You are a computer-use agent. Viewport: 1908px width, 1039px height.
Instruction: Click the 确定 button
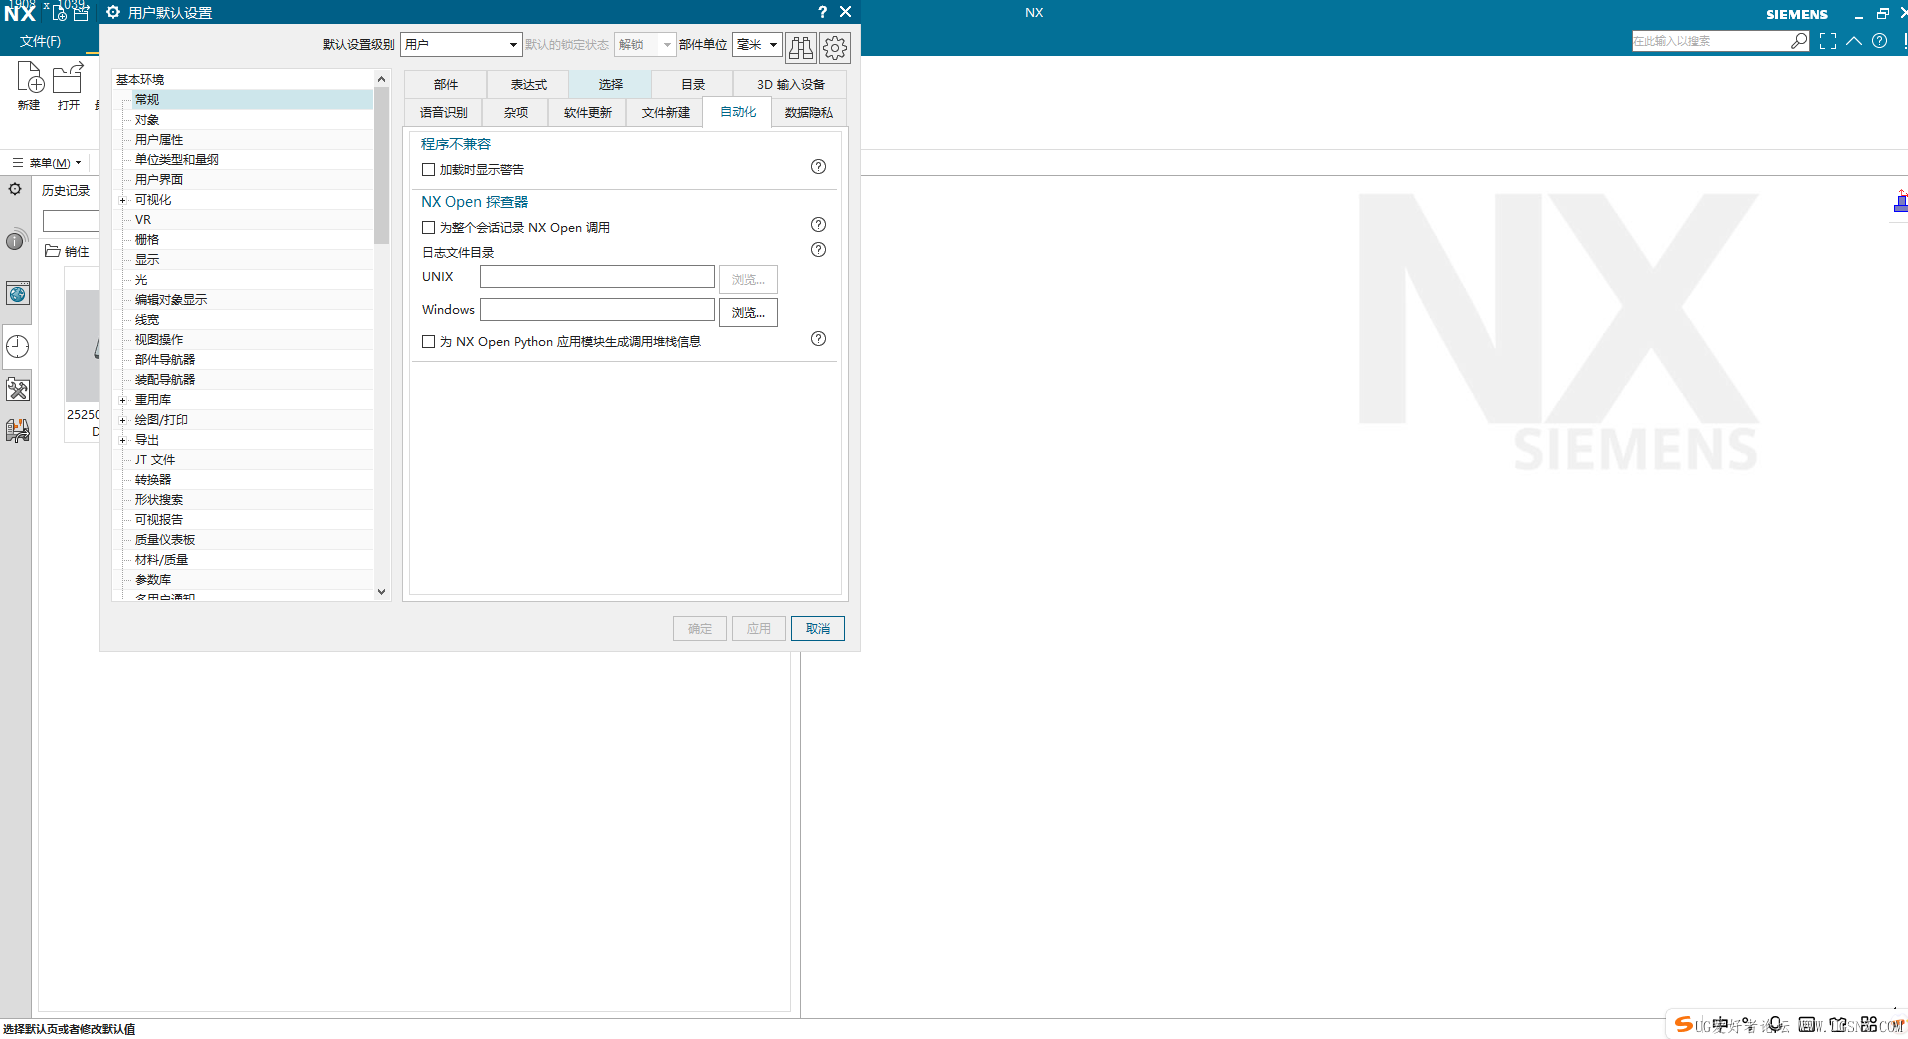click(x=700, y=628)
